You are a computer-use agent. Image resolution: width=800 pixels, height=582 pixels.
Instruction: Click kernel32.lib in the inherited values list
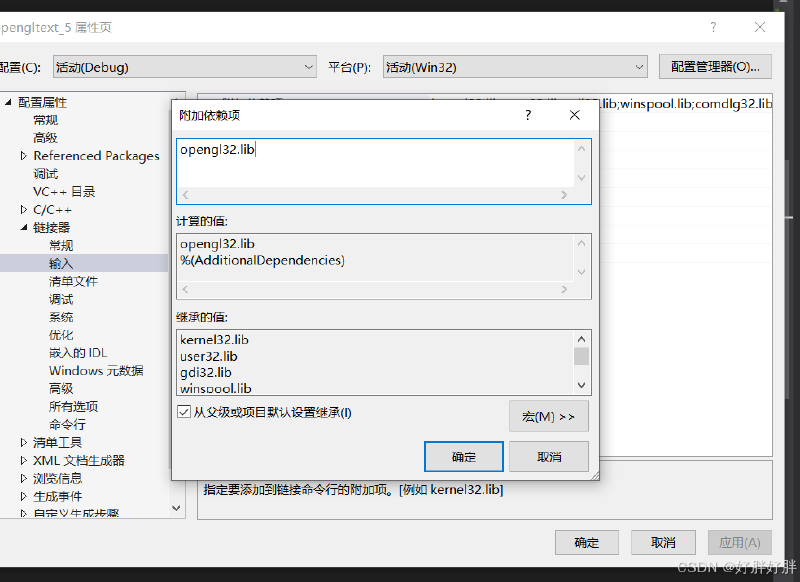pos(214,340)
